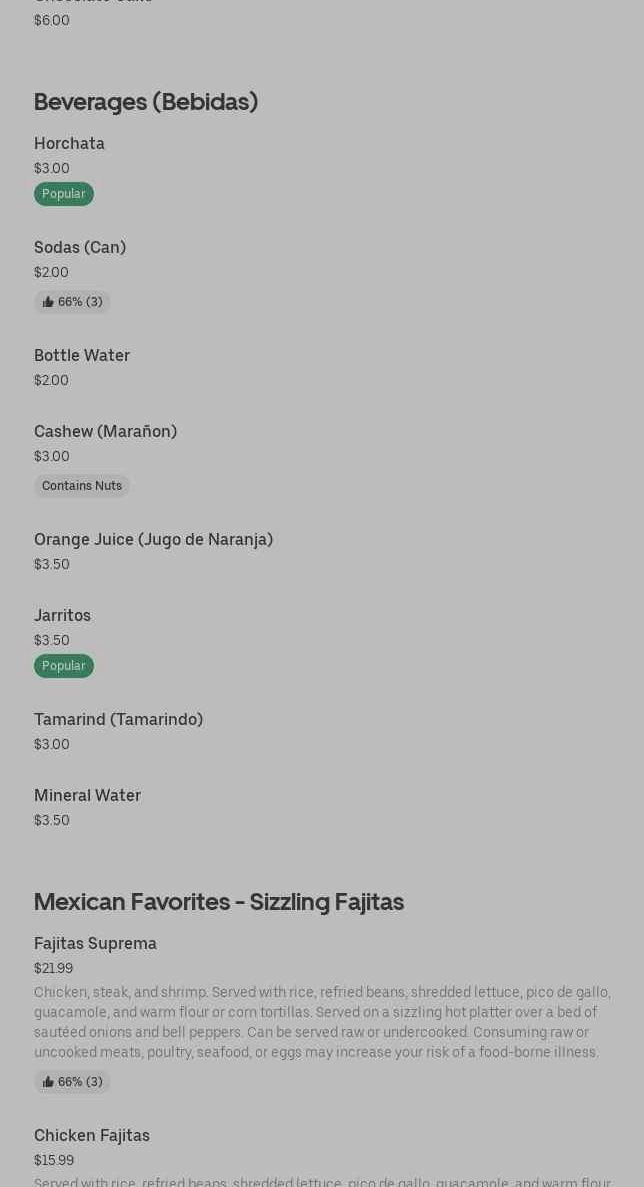The image size is (644, 1187).
Task: Click the Contains Nuts tag
Action: pyautogui.click(x=82, y=486)
